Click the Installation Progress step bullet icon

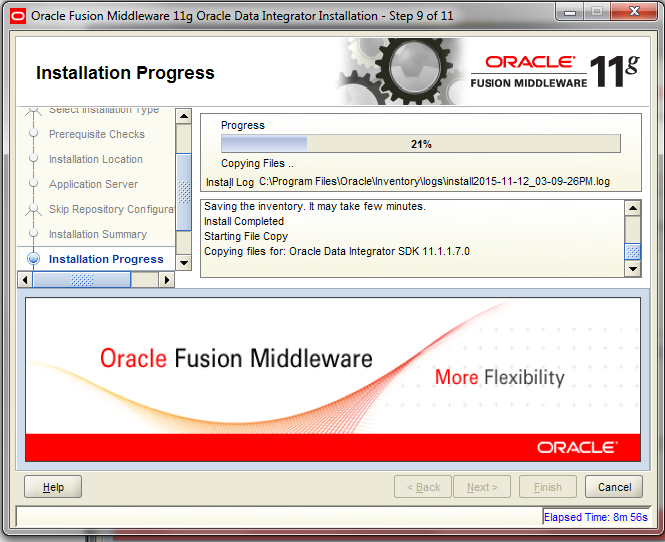[34, 259]
